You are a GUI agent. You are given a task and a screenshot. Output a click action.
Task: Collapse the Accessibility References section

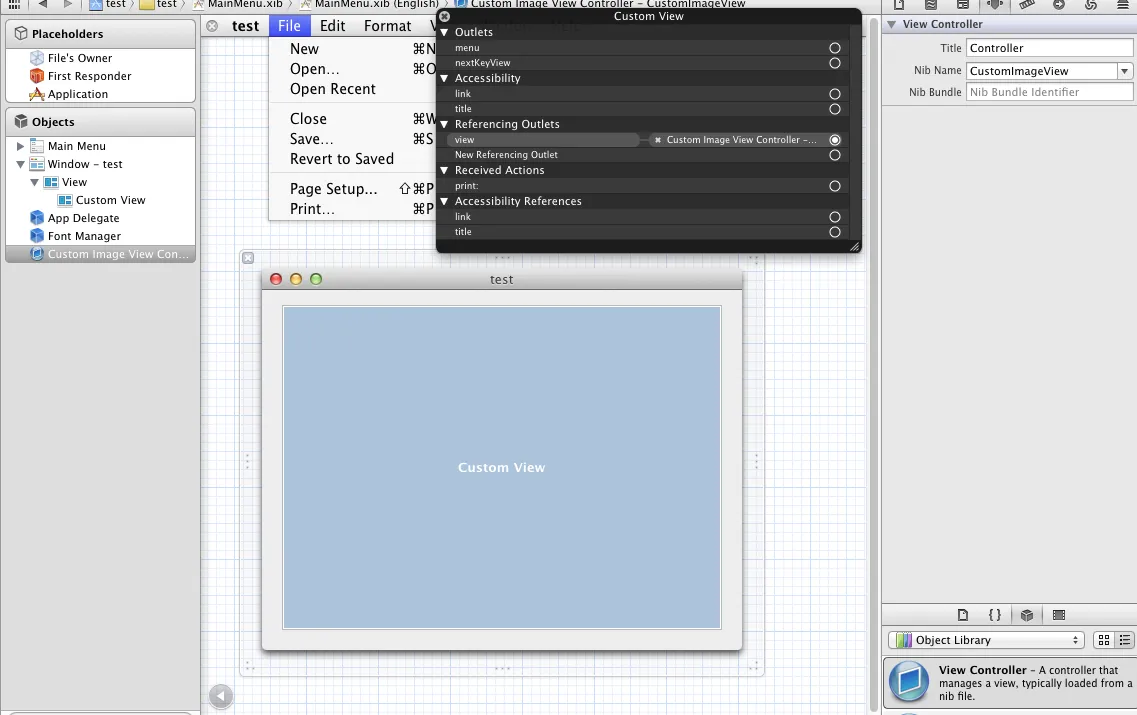click(x=445, y=202)
